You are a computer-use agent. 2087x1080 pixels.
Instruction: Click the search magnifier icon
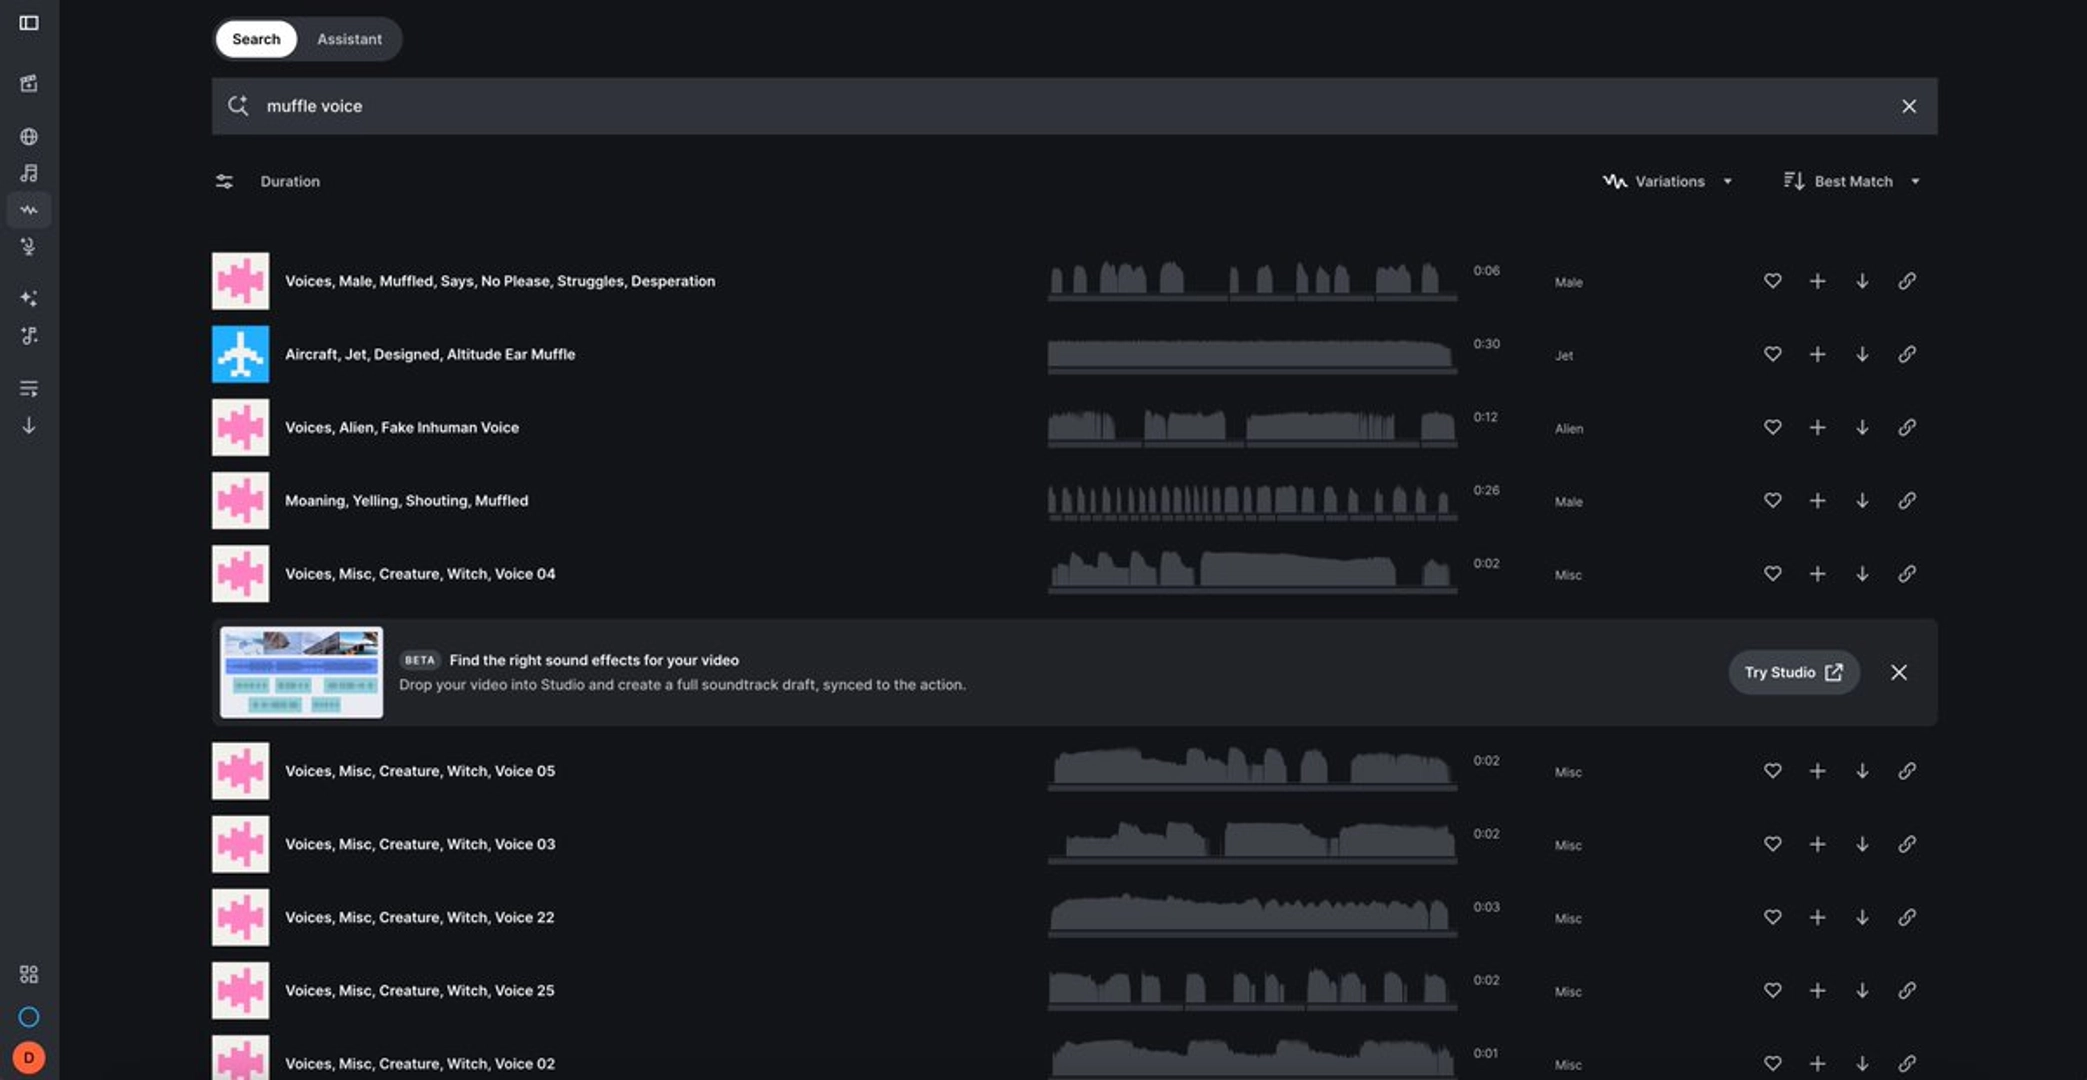238,106
